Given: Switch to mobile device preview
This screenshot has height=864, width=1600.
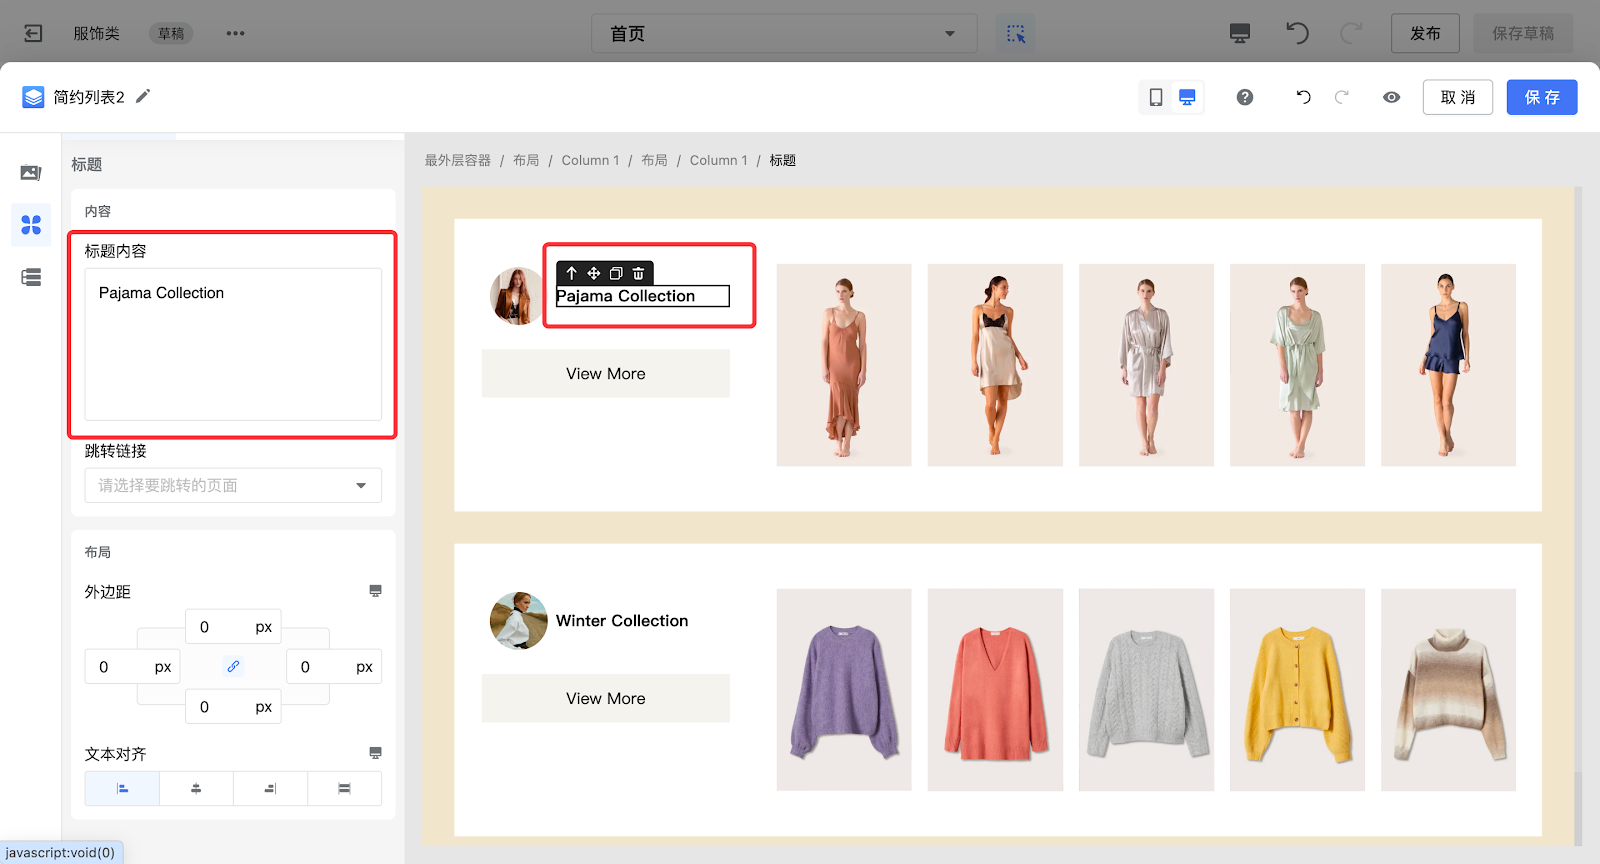Looking at the screenshot, I should [1156, 97].
